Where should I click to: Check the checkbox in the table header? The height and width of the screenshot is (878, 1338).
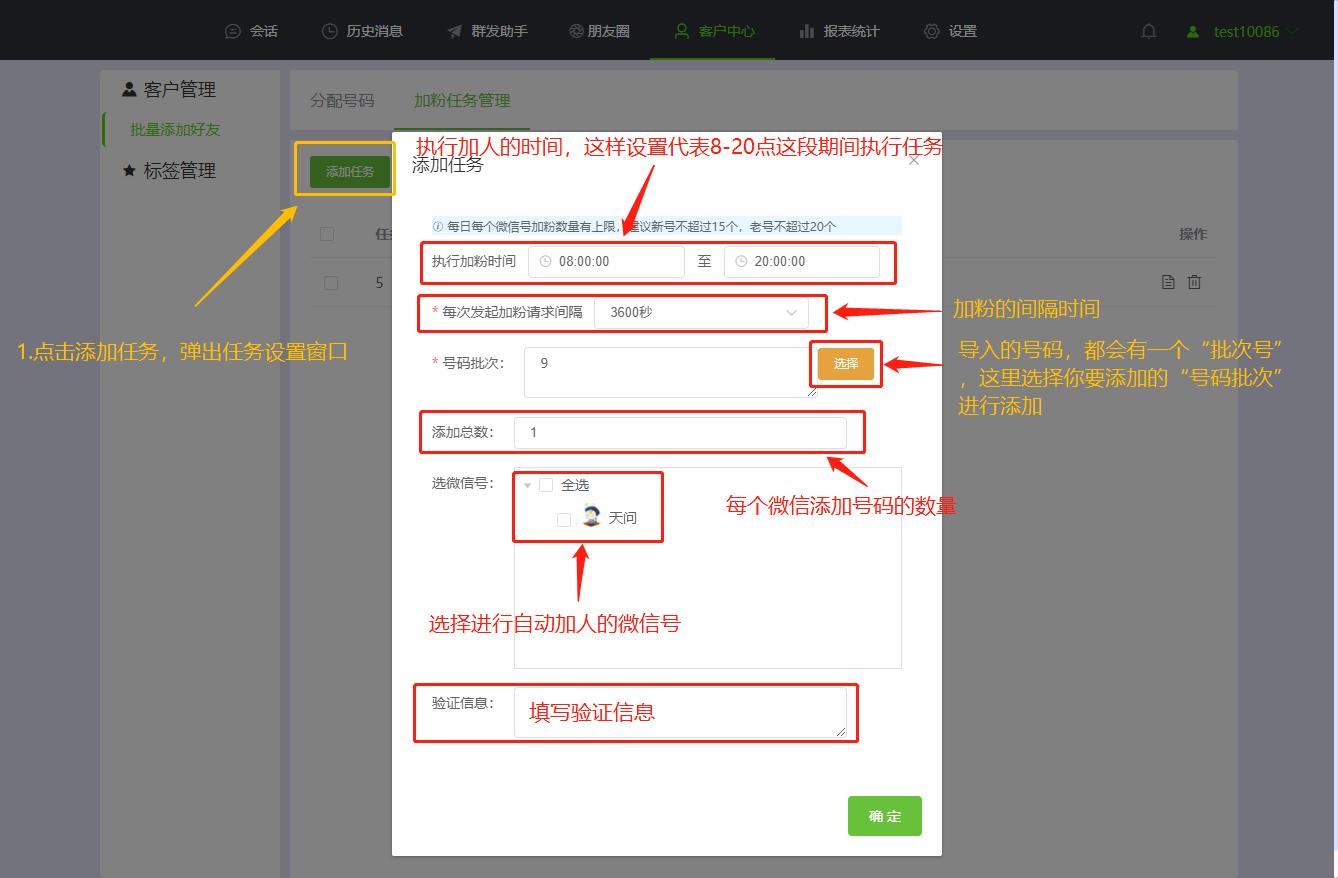(x=327, y=233)
